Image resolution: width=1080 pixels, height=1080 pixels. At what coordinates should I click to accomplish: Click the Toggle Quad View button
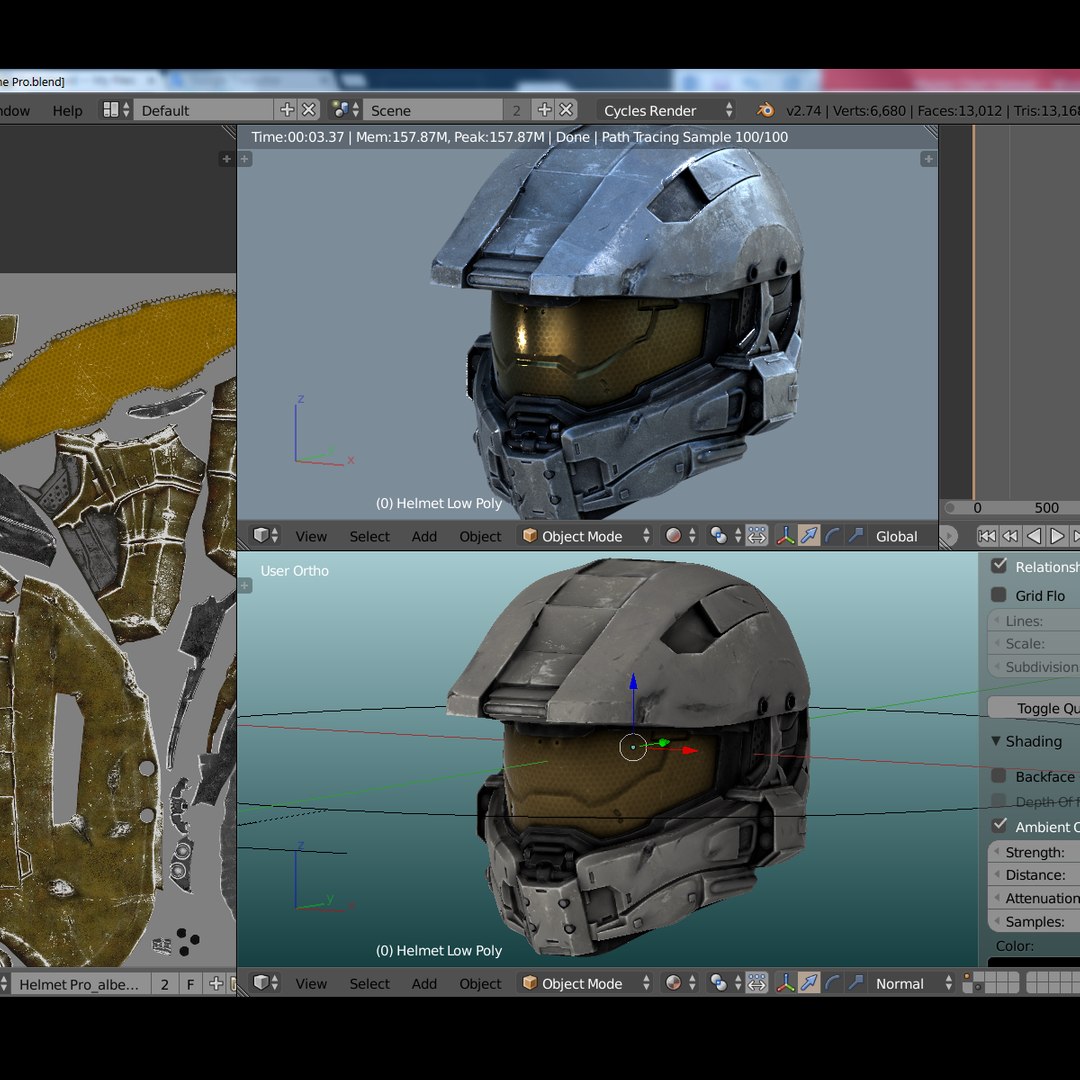pyautogui.click(x=1034, y=708)
